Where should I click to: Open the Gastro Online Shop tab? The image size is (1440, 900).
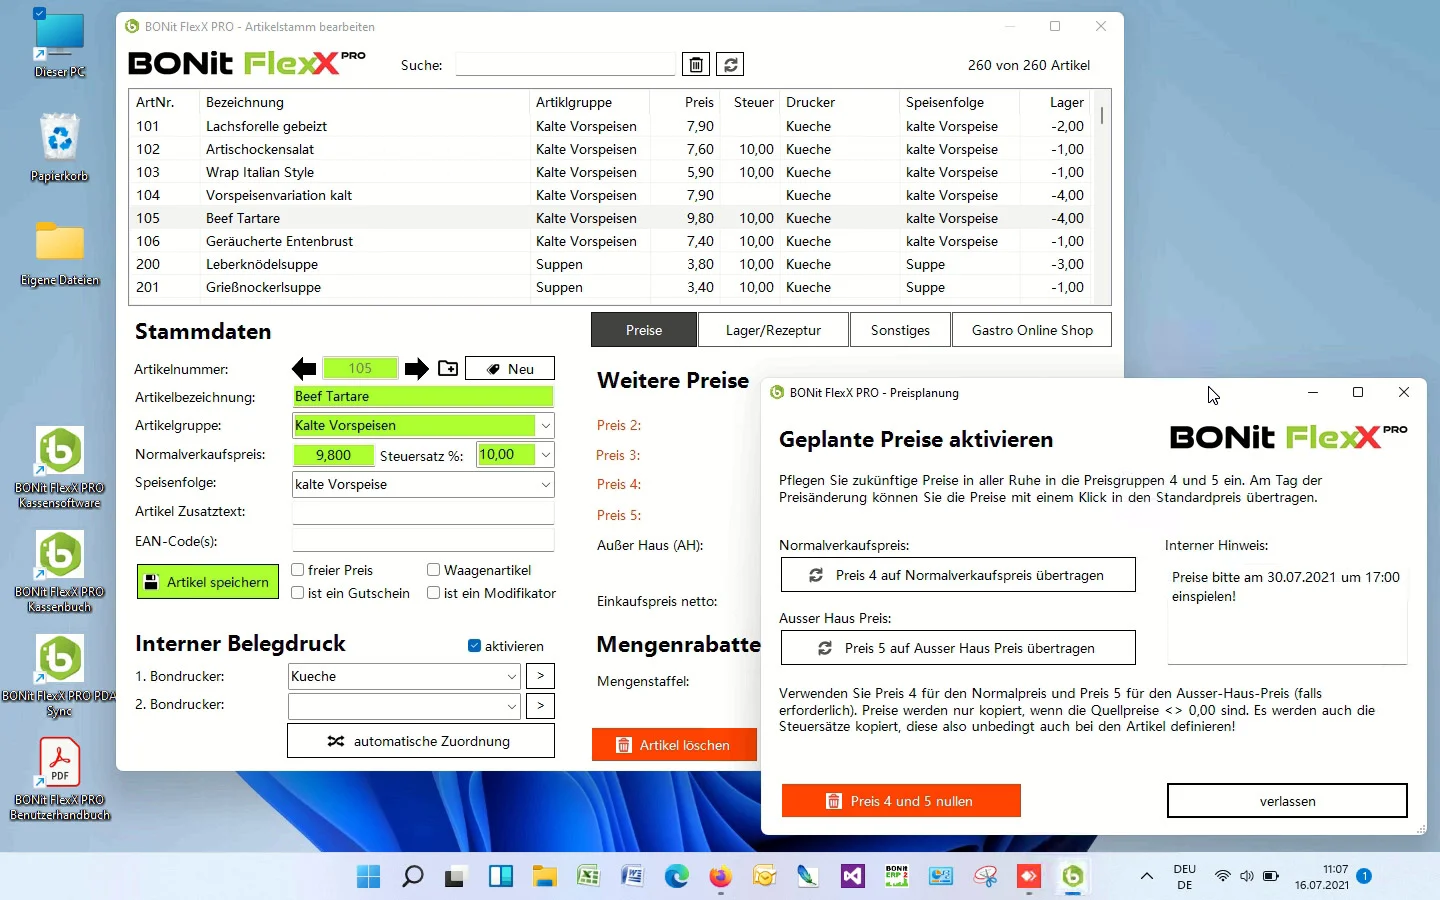coord(1031,329)
